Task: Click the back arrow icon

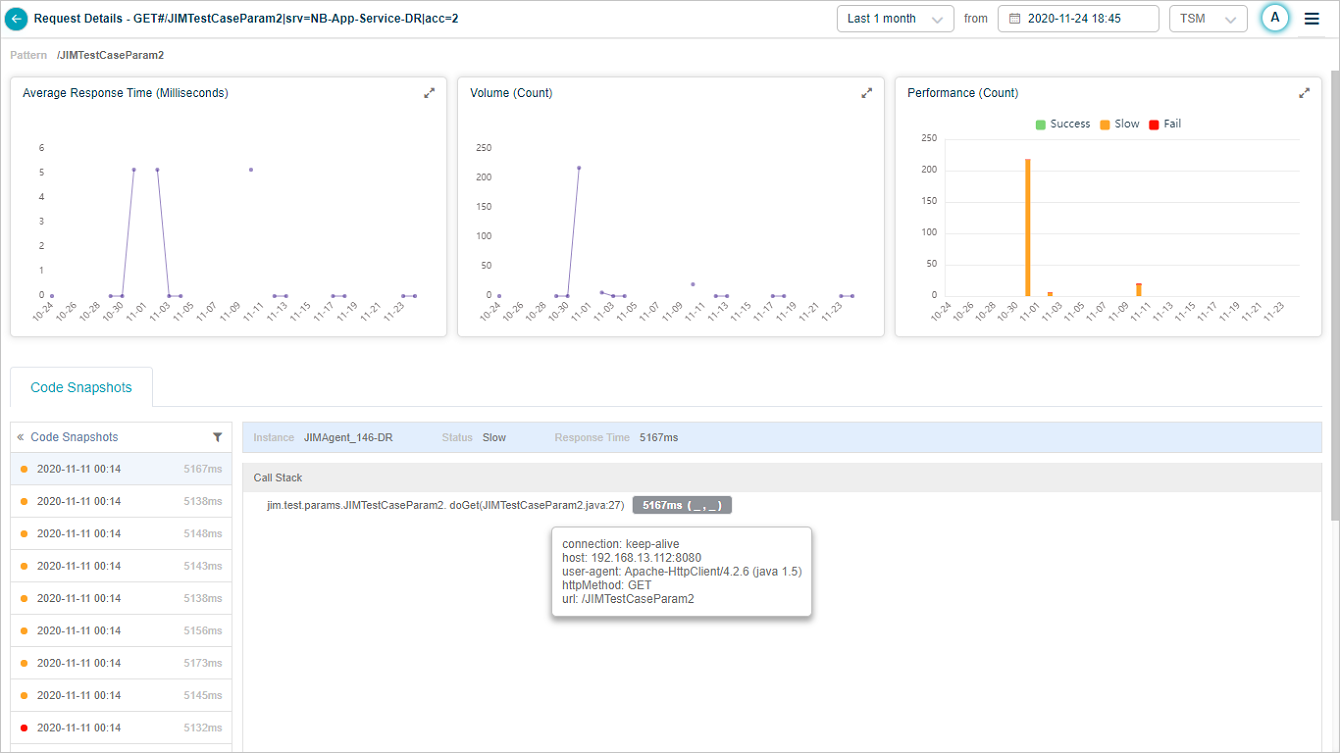Action: pyautogui.click(x=16, y=19)
